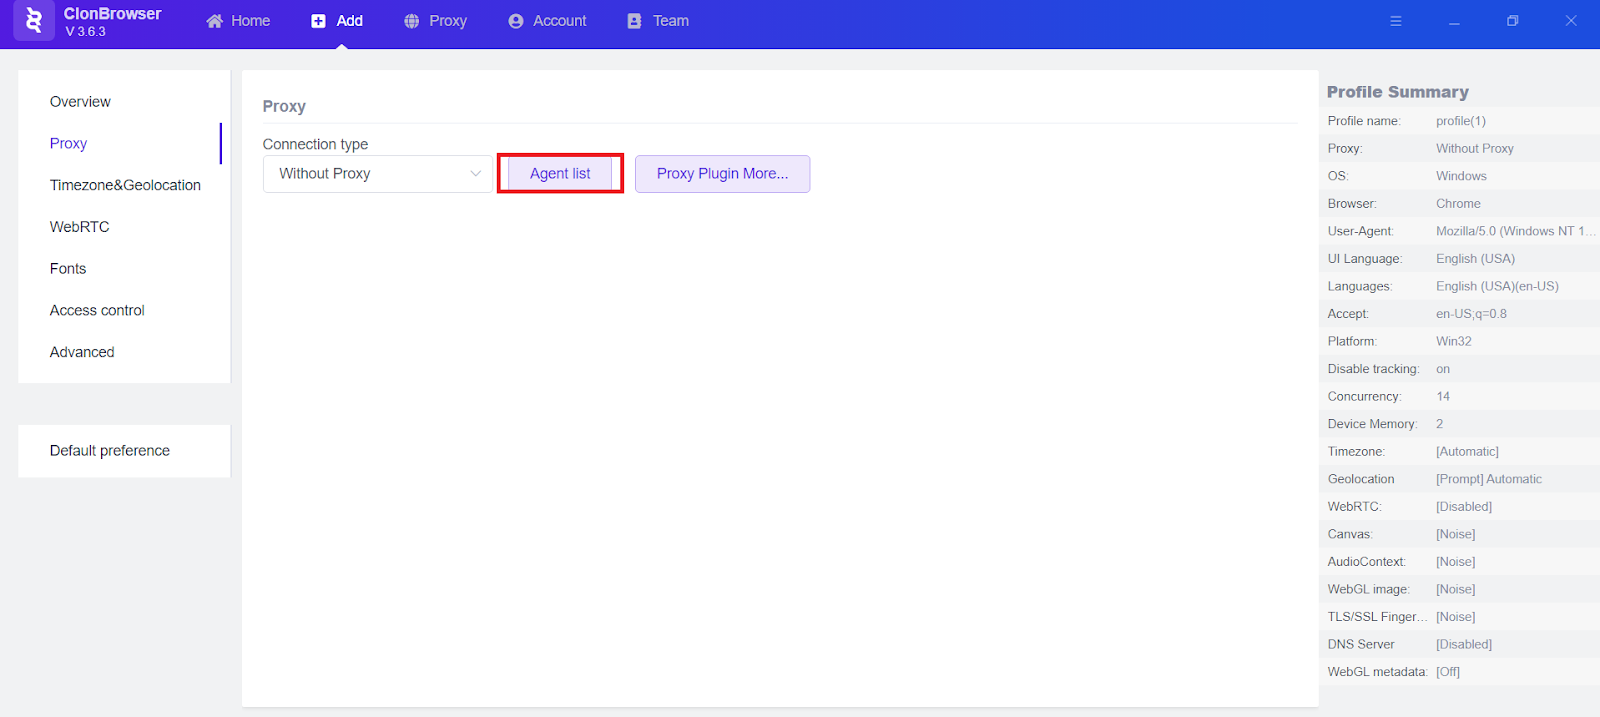Open the WebRTC settings section
The height and width of the screenshot is (717, 1600).
[x=80, y=227]
